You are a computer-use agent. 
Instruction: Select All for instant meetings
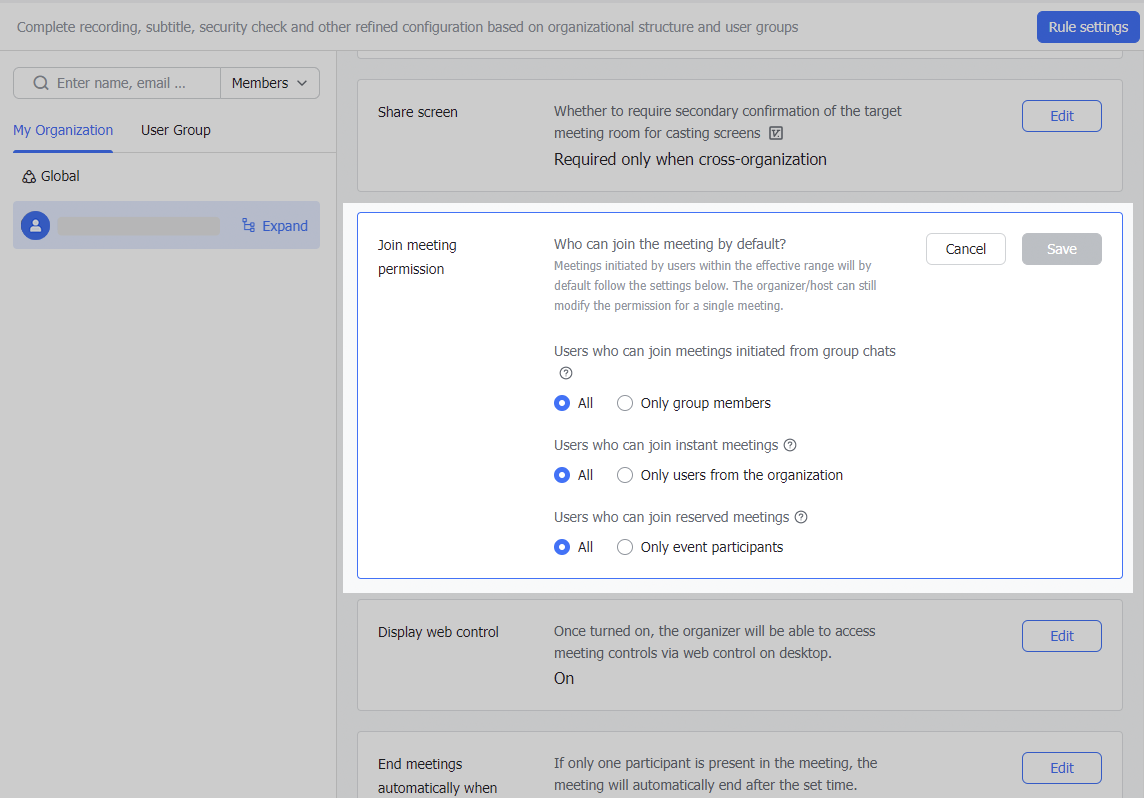(562, 475)
